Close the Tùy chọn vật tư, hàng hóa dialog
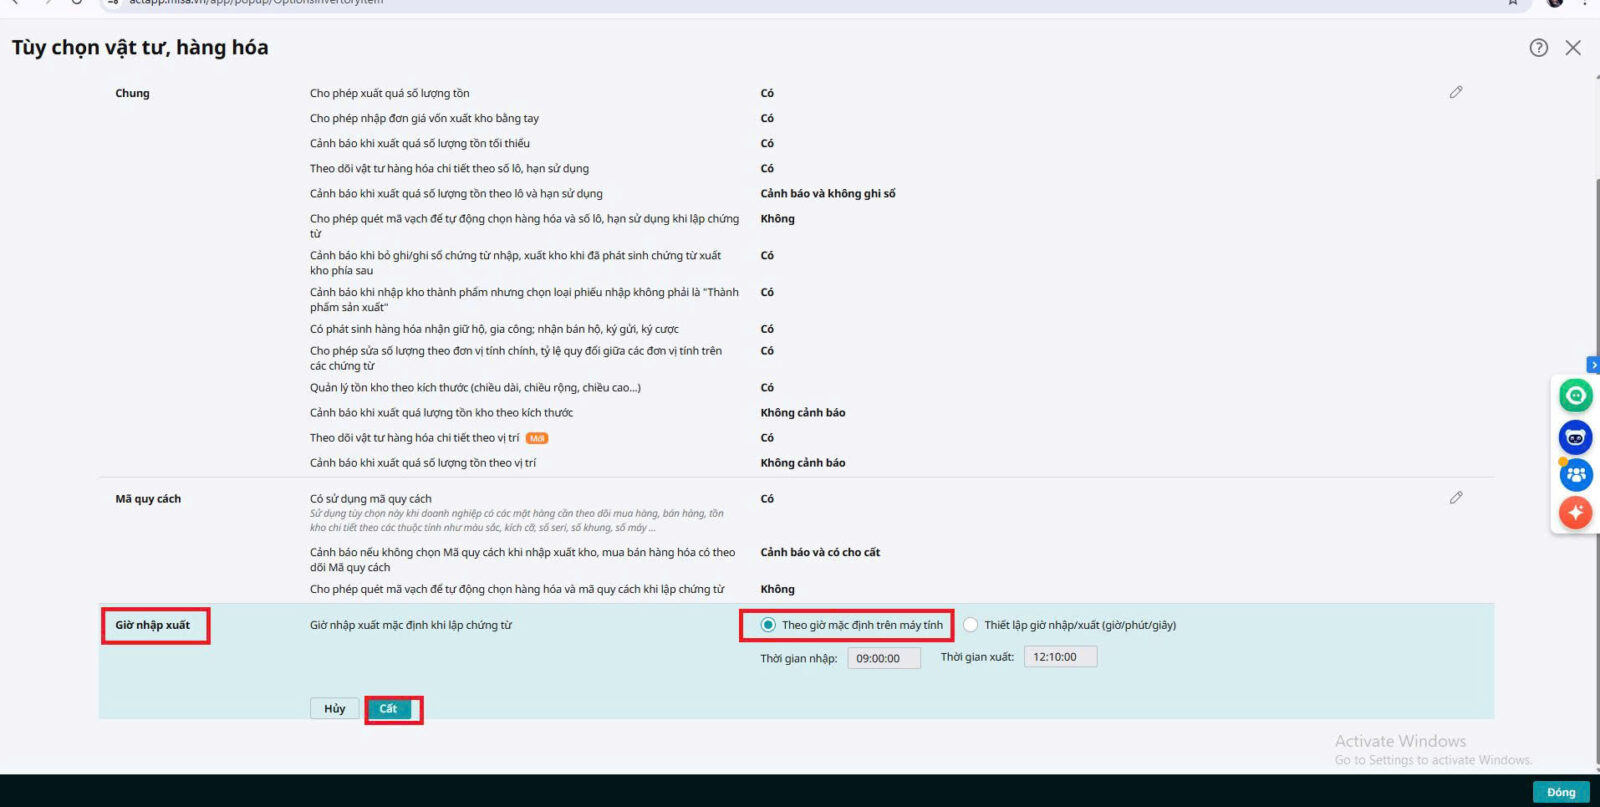 point(1573,48)
